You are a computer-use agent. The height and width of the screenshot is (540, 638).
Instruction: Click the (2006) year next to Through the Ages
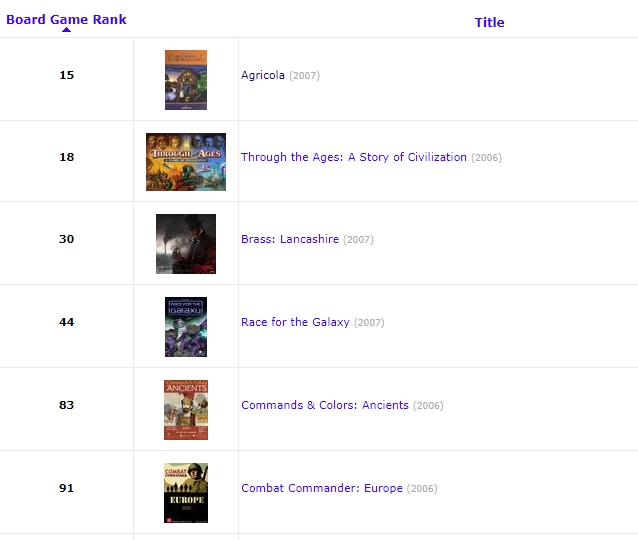(486, 157)
